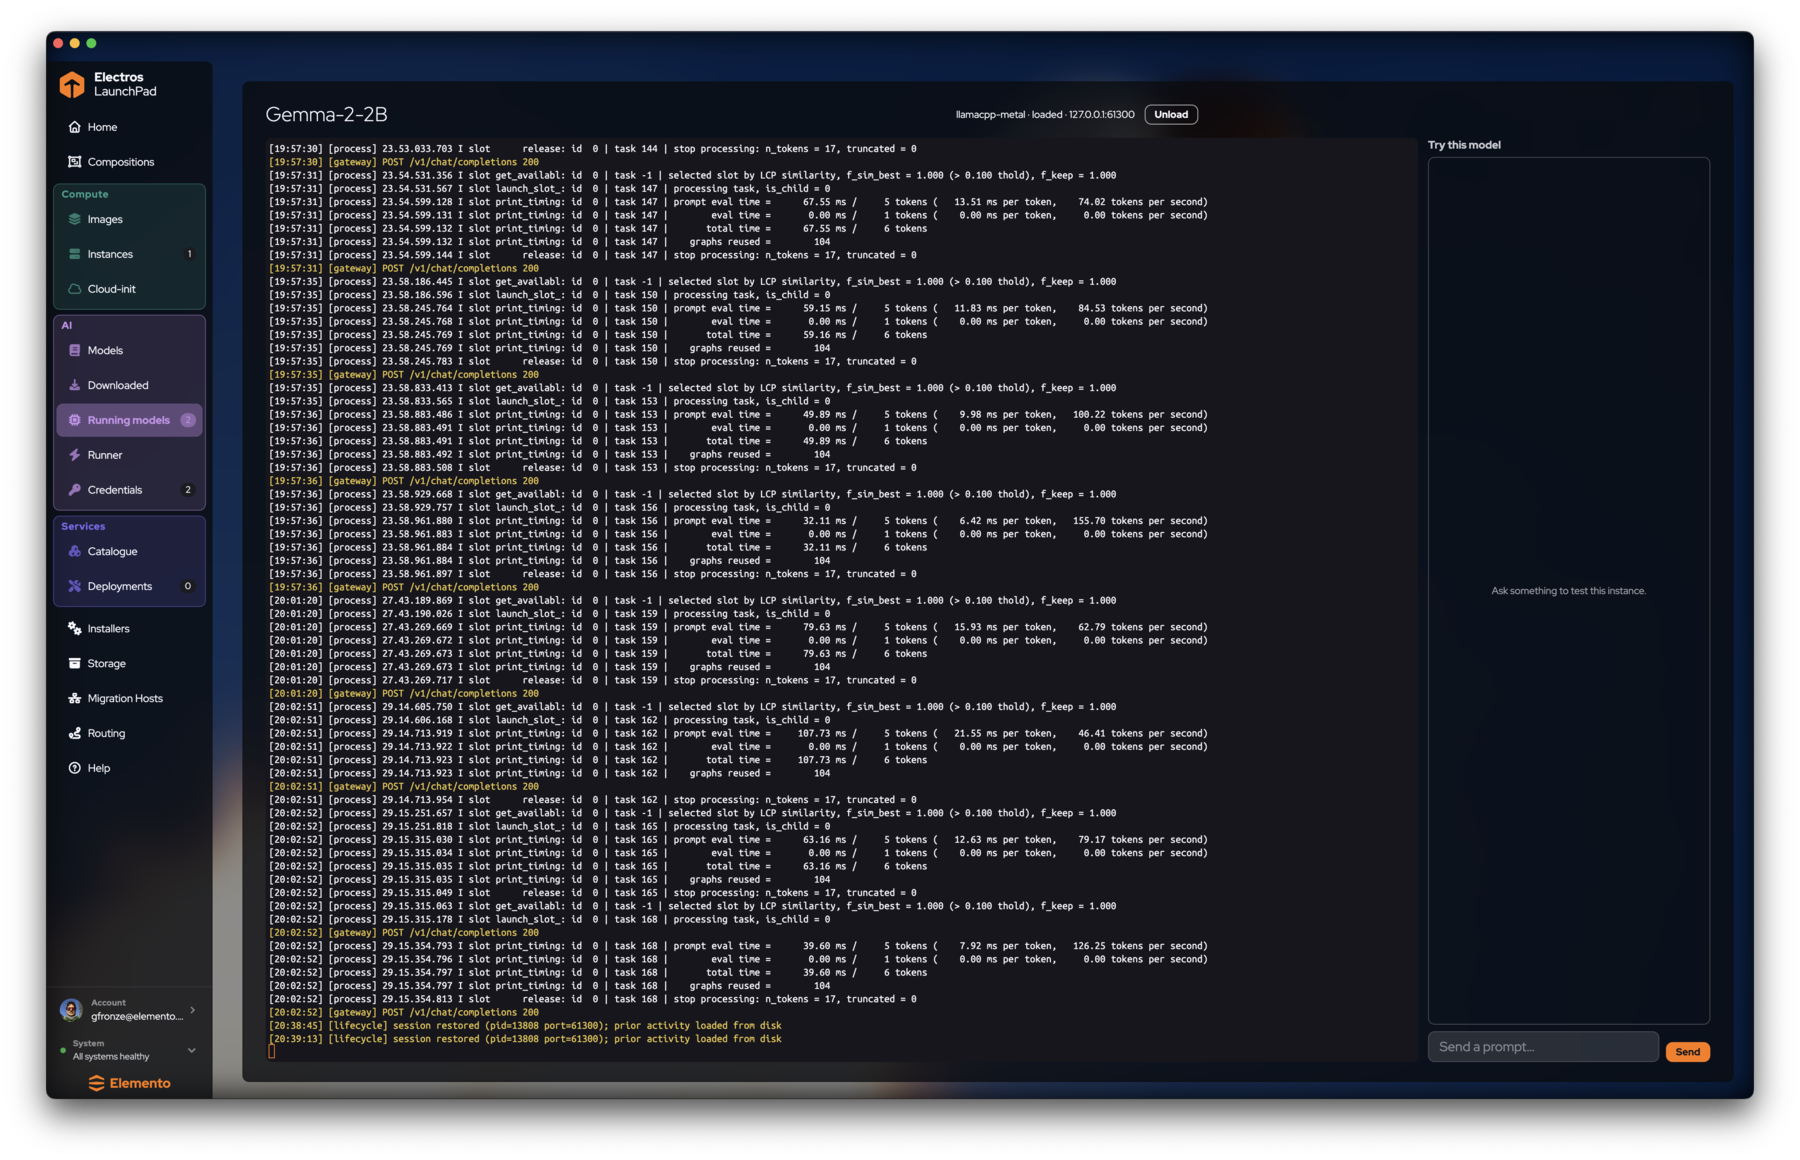Open the Routing icon
Screen dimensions: 1800x1160
[x=74, y=733]
